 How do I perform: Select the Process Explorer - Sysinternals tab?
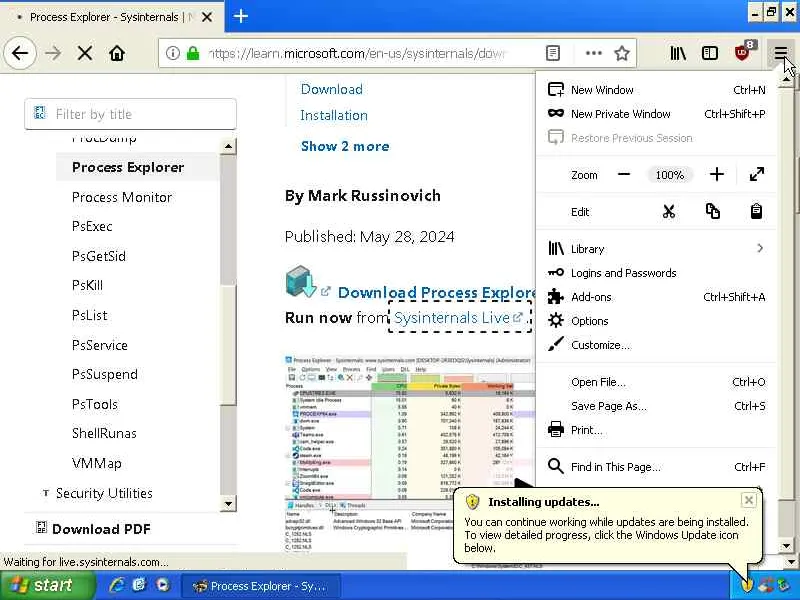pyautogui.click(x=112, y=17)
